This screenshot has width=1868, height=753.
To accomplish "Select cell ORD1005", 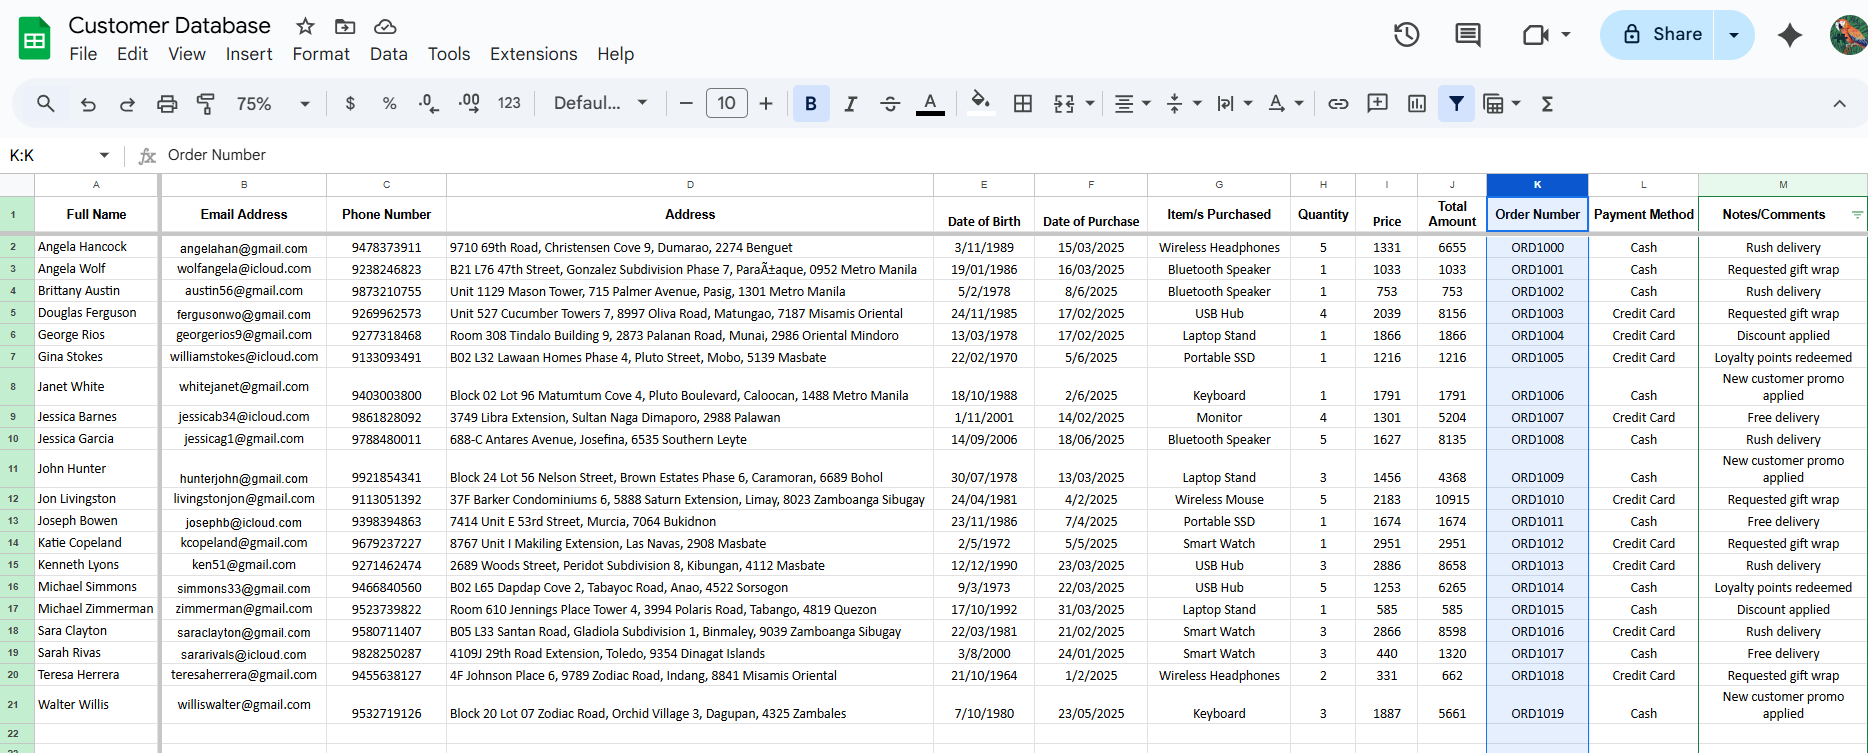I will coord(1537,357).
